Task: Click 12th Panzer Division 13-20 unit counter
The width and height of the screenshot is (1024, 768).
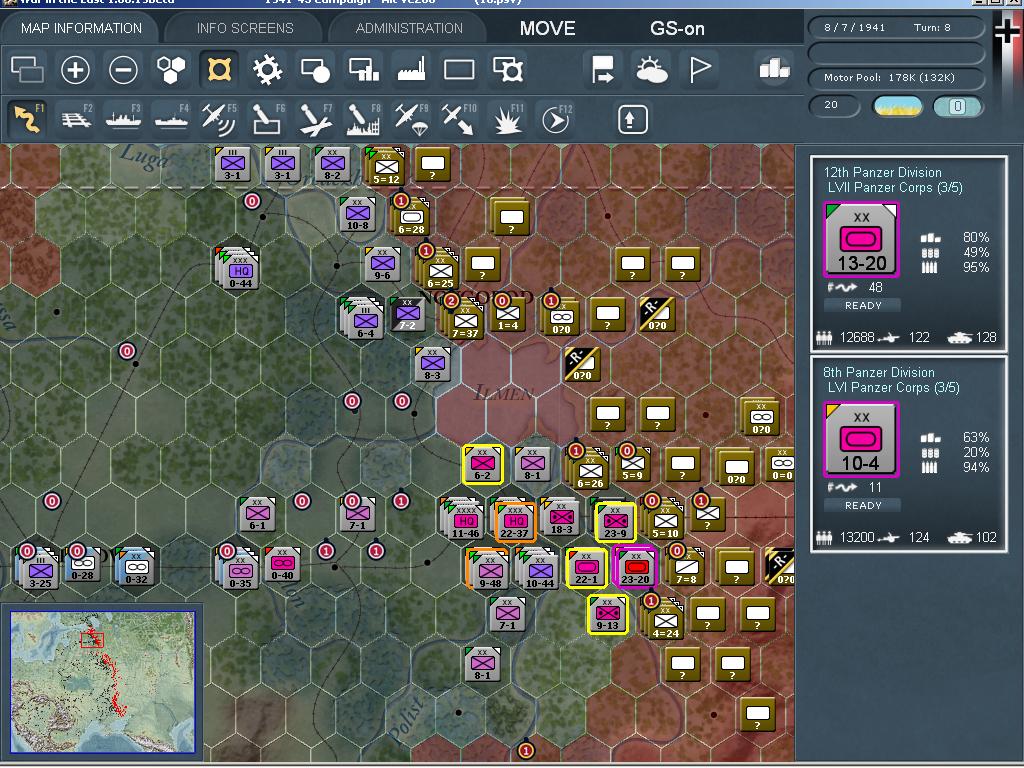Action: [x=861, y=240]
